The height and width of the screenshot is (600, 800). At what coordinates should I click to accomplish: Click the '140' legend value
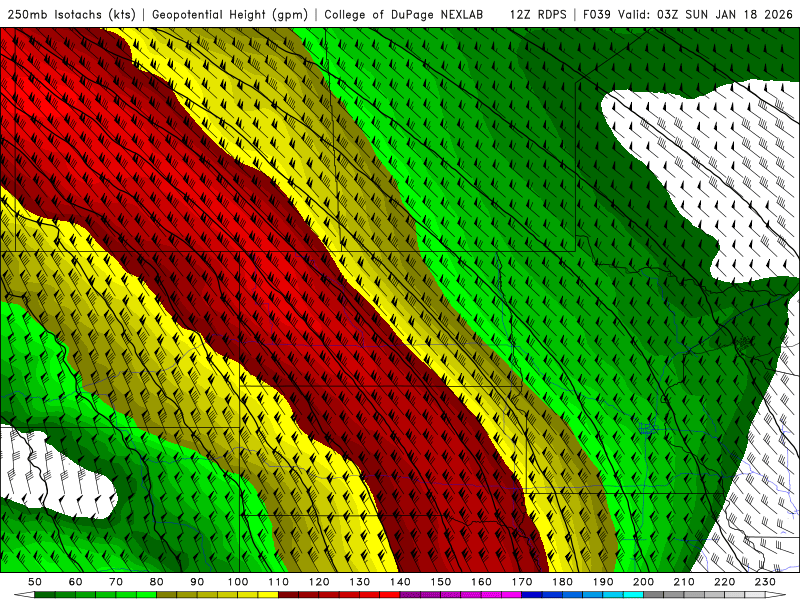coord(400,582)
